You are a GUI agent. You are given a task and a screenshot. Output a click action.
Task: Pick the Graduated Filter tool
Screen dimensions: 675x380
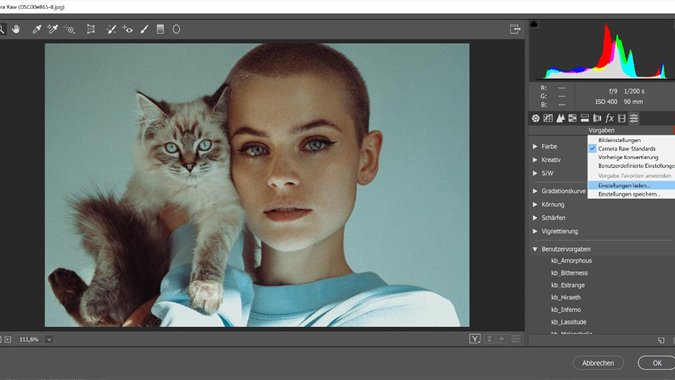tap(160, 29)
